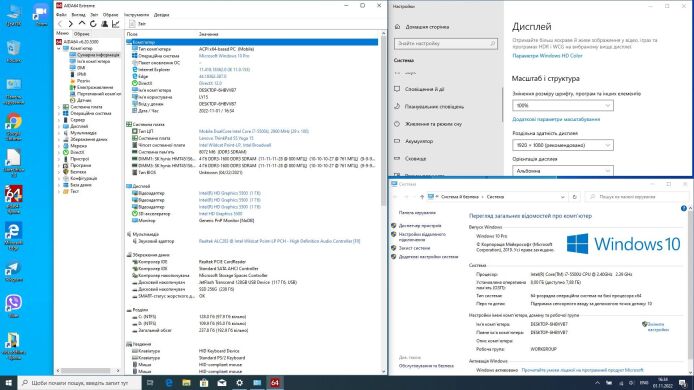Expand the Системна плата tree node

click(59, 107)
